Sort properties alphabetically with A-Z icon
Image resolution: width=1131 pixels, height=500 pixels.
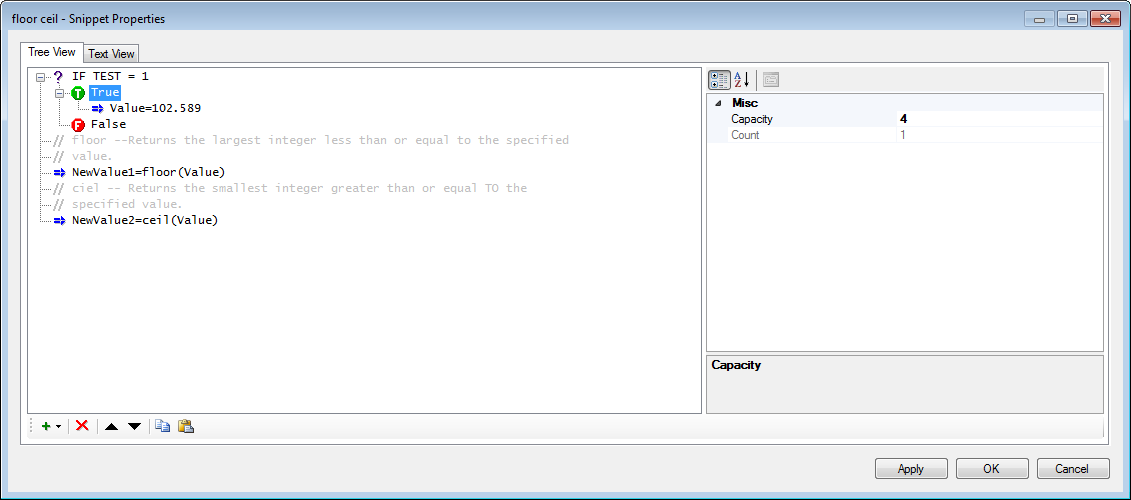(741, 80)
